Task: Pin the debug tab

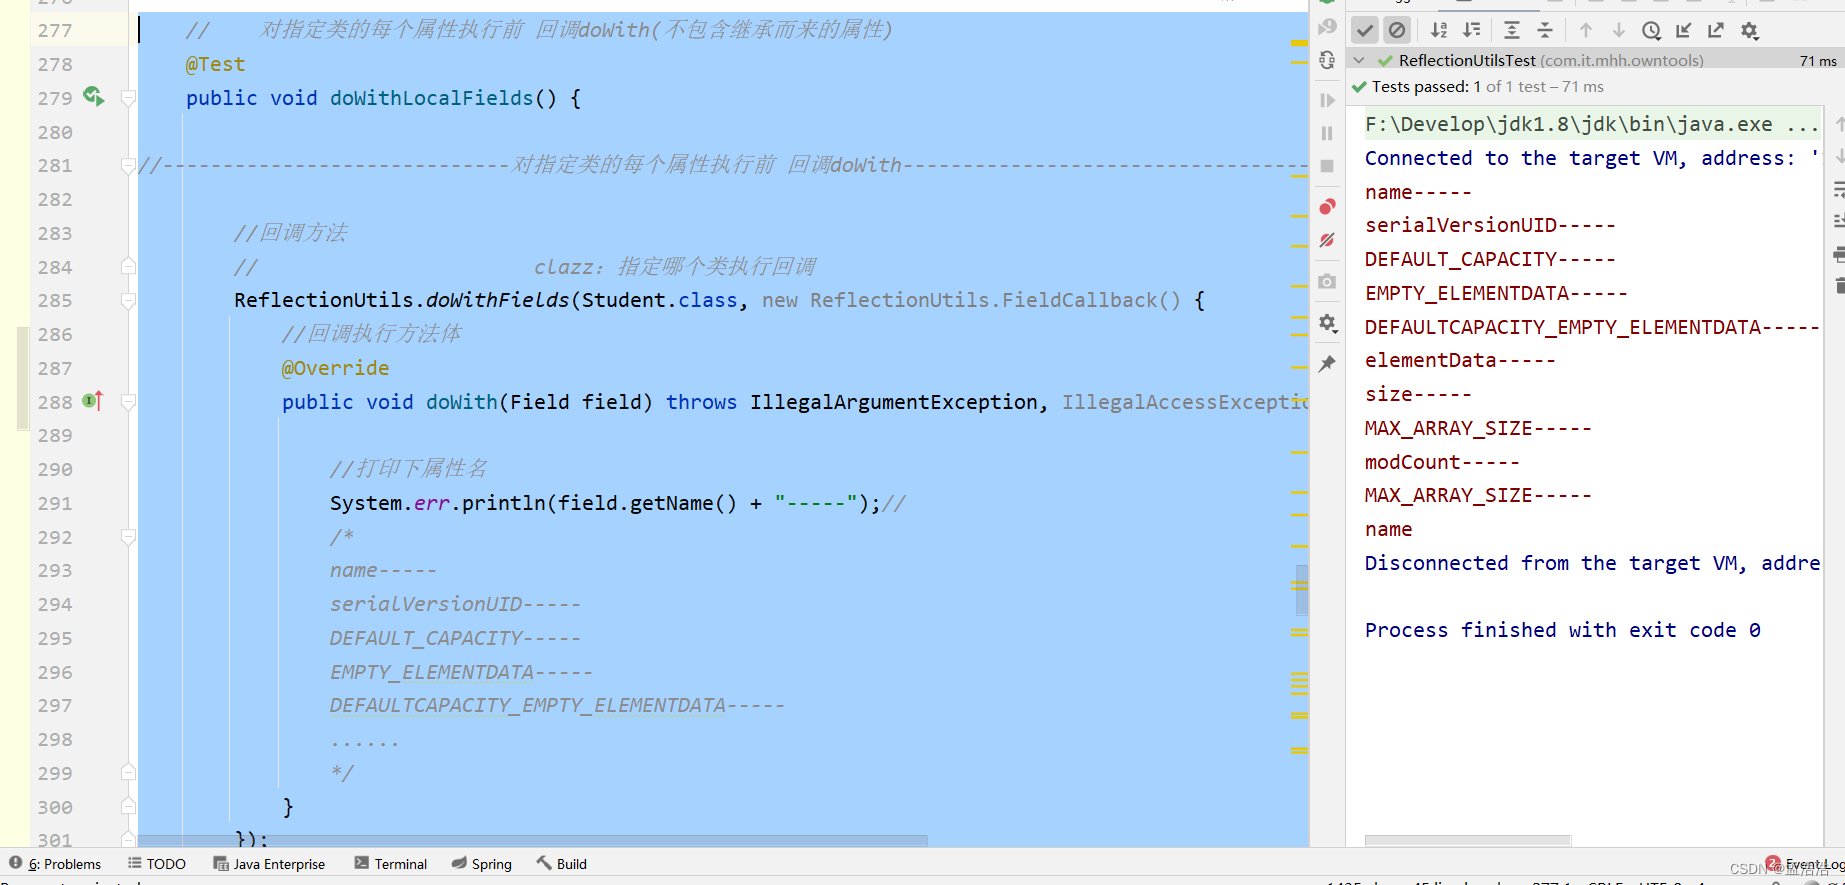Action: [x=1327, y=364]
